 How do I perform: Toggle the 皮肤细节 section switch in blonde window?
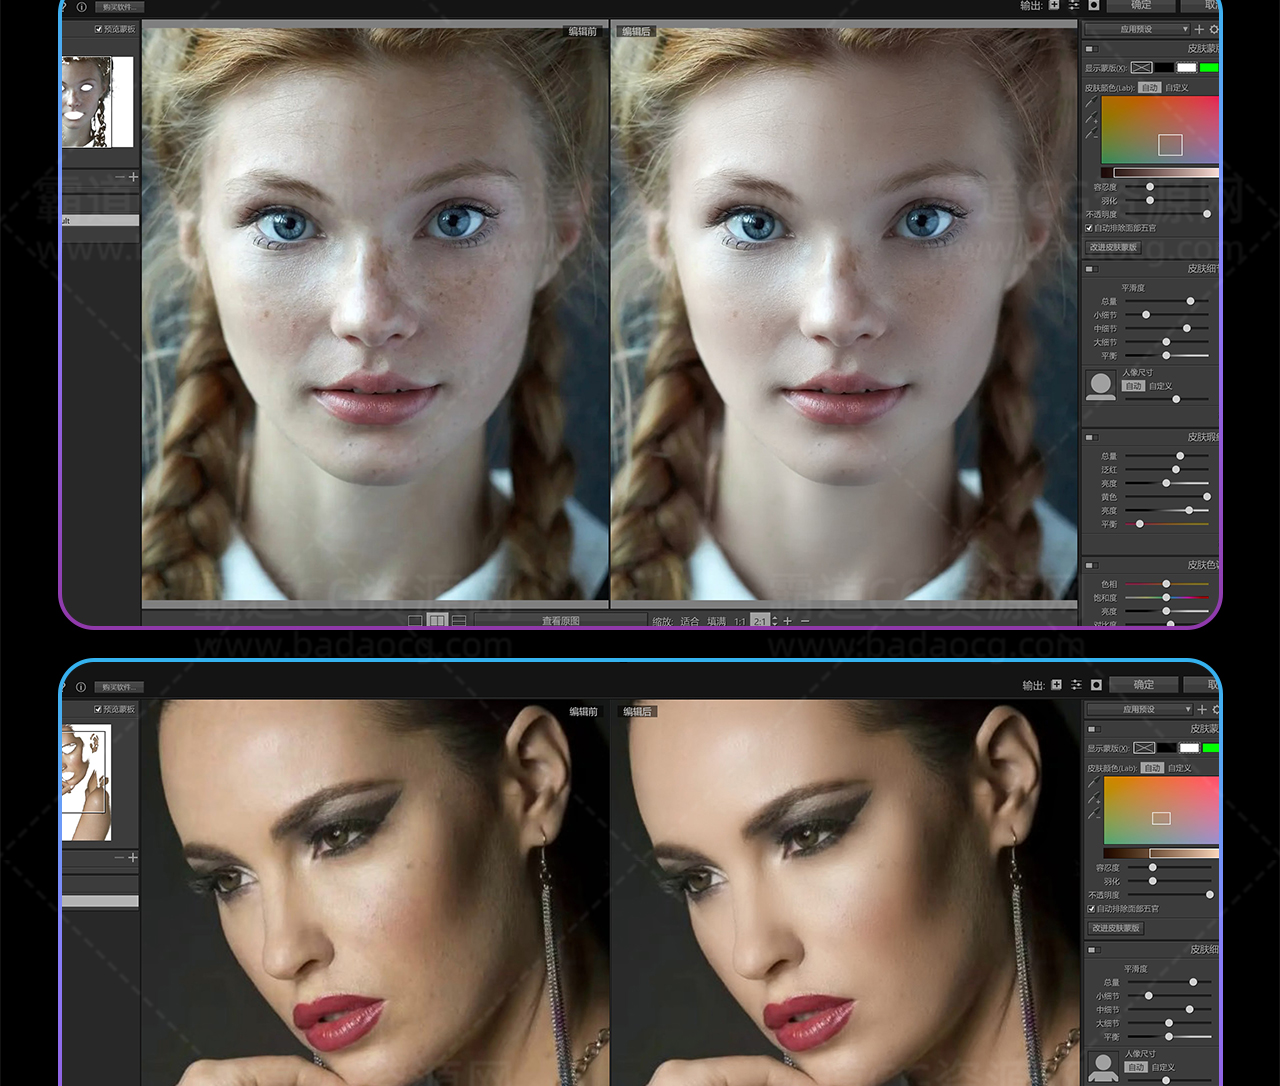click(1091, 269)
